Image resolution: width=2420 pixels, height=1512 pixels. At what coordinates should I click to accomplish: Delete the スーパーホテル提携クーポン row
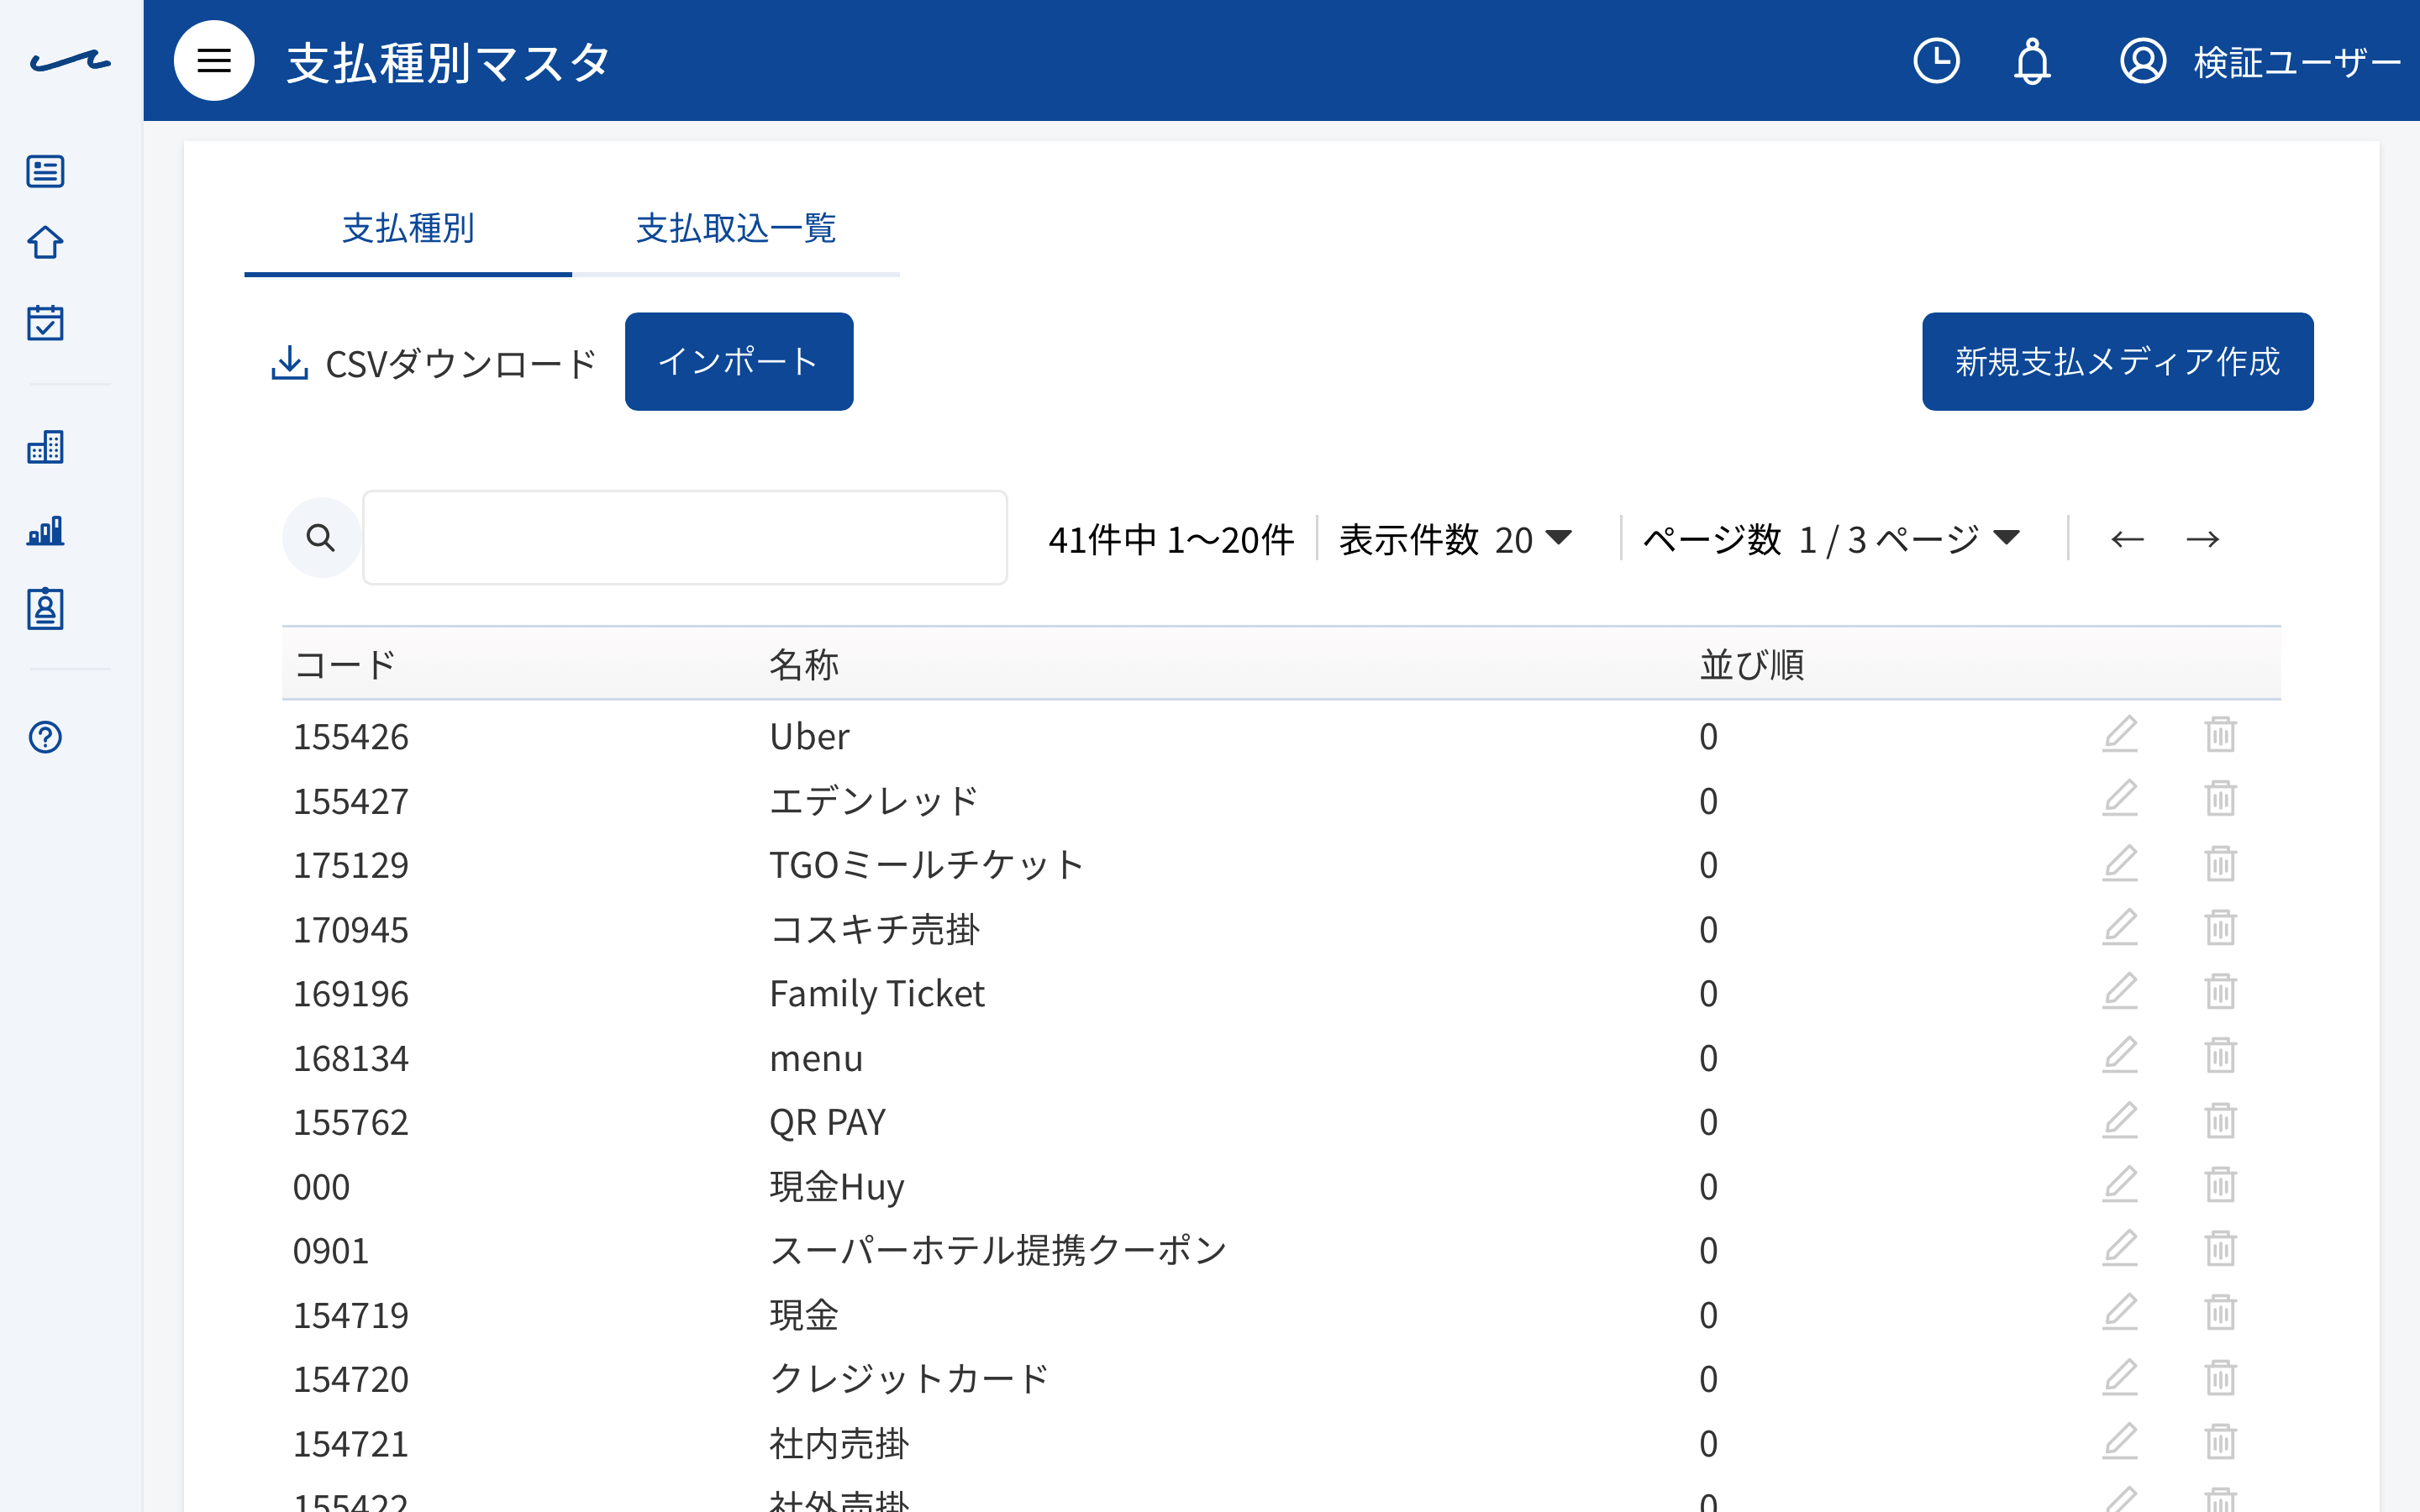pos(2220,1249)
